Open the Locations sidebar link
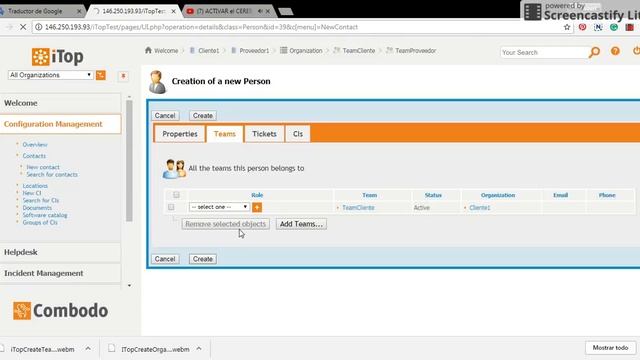 pos(35,186)
